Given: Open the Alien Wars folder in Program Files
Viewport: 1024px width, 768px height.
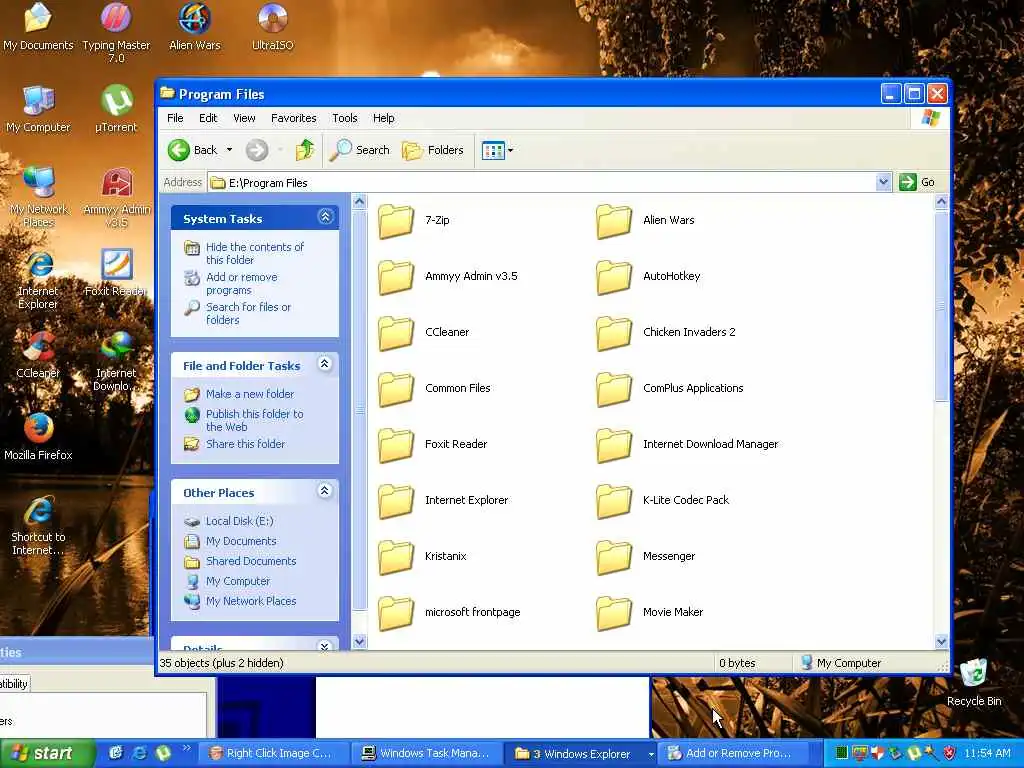Looking at the screenshot, I should tap(645, 221).
